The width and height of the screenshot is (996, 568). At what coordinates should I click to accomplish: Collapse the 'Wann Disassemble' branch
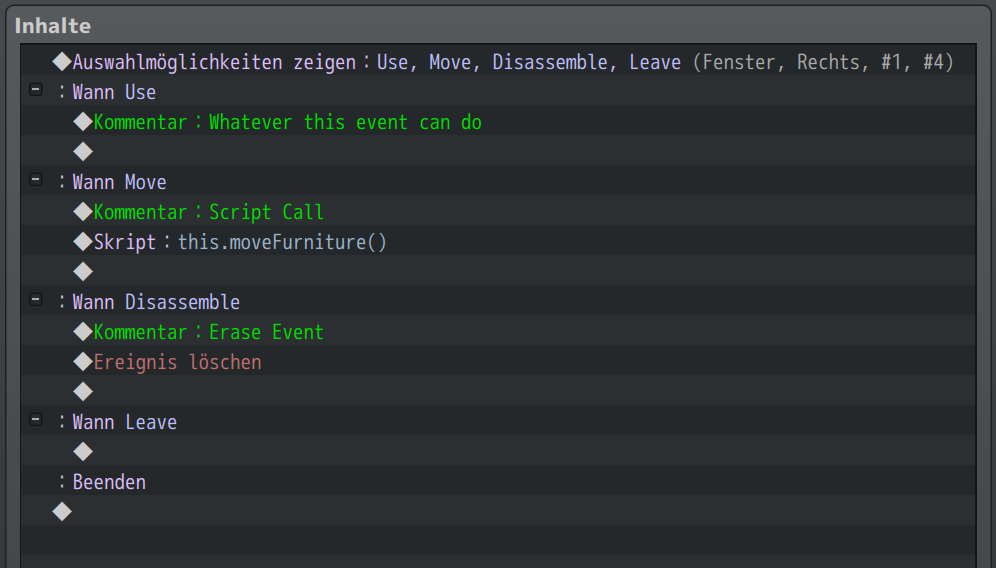36,300
